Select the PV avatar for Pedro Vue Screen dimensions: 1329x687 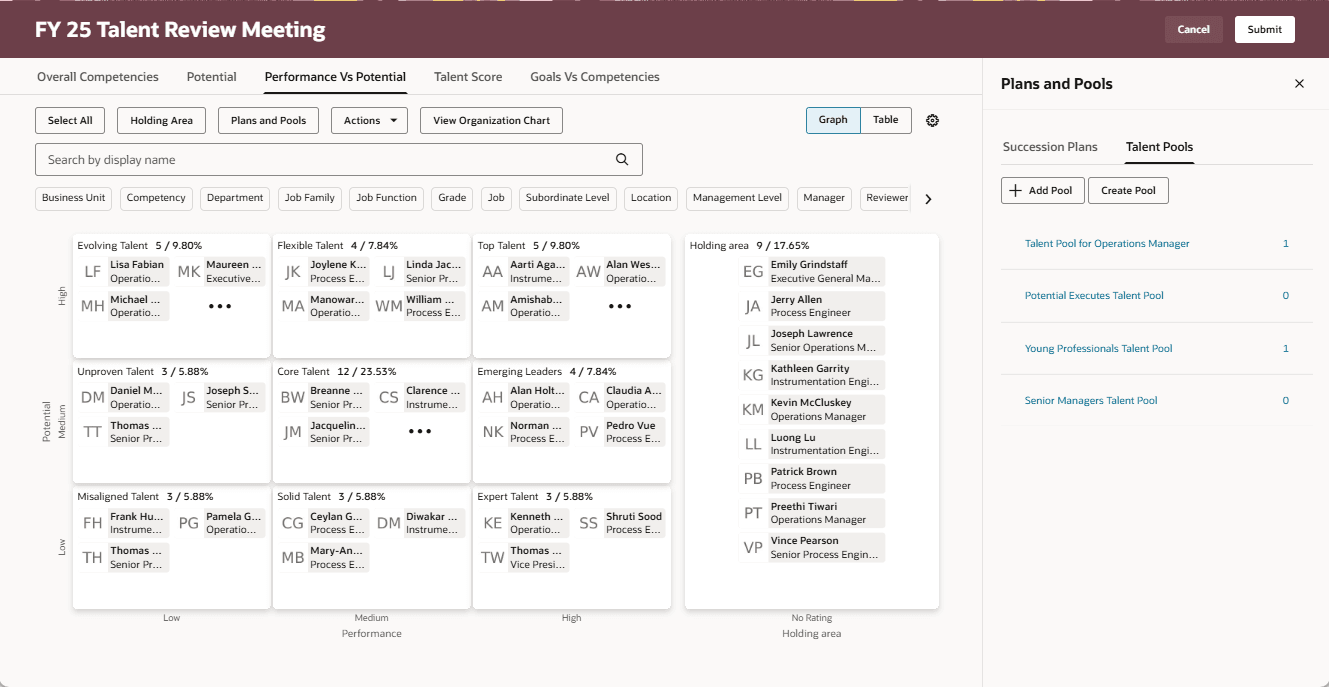pos(589,432)
